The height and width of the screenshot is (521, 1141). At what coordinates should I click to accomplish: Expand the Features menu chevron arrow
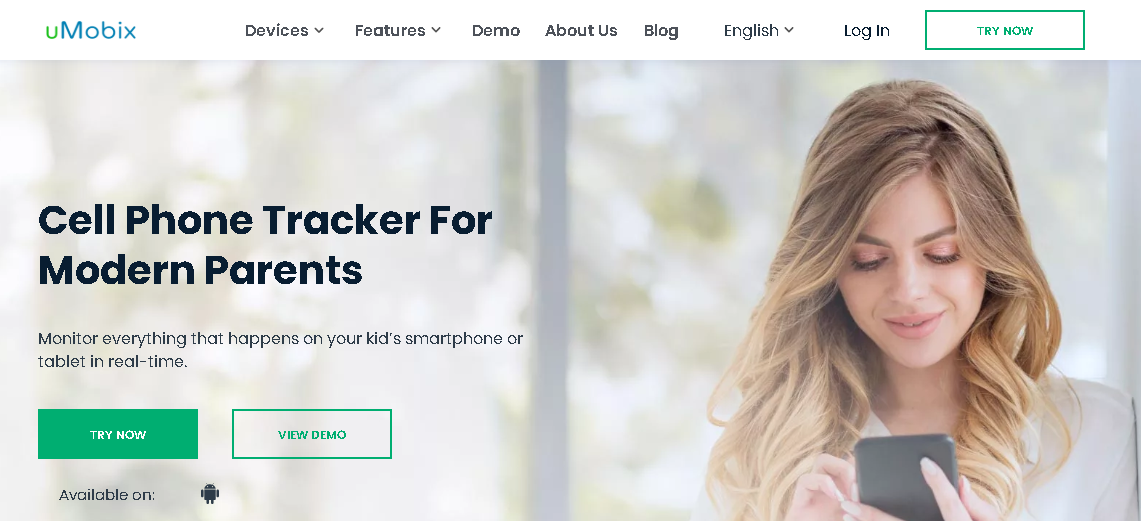point(436,31)
